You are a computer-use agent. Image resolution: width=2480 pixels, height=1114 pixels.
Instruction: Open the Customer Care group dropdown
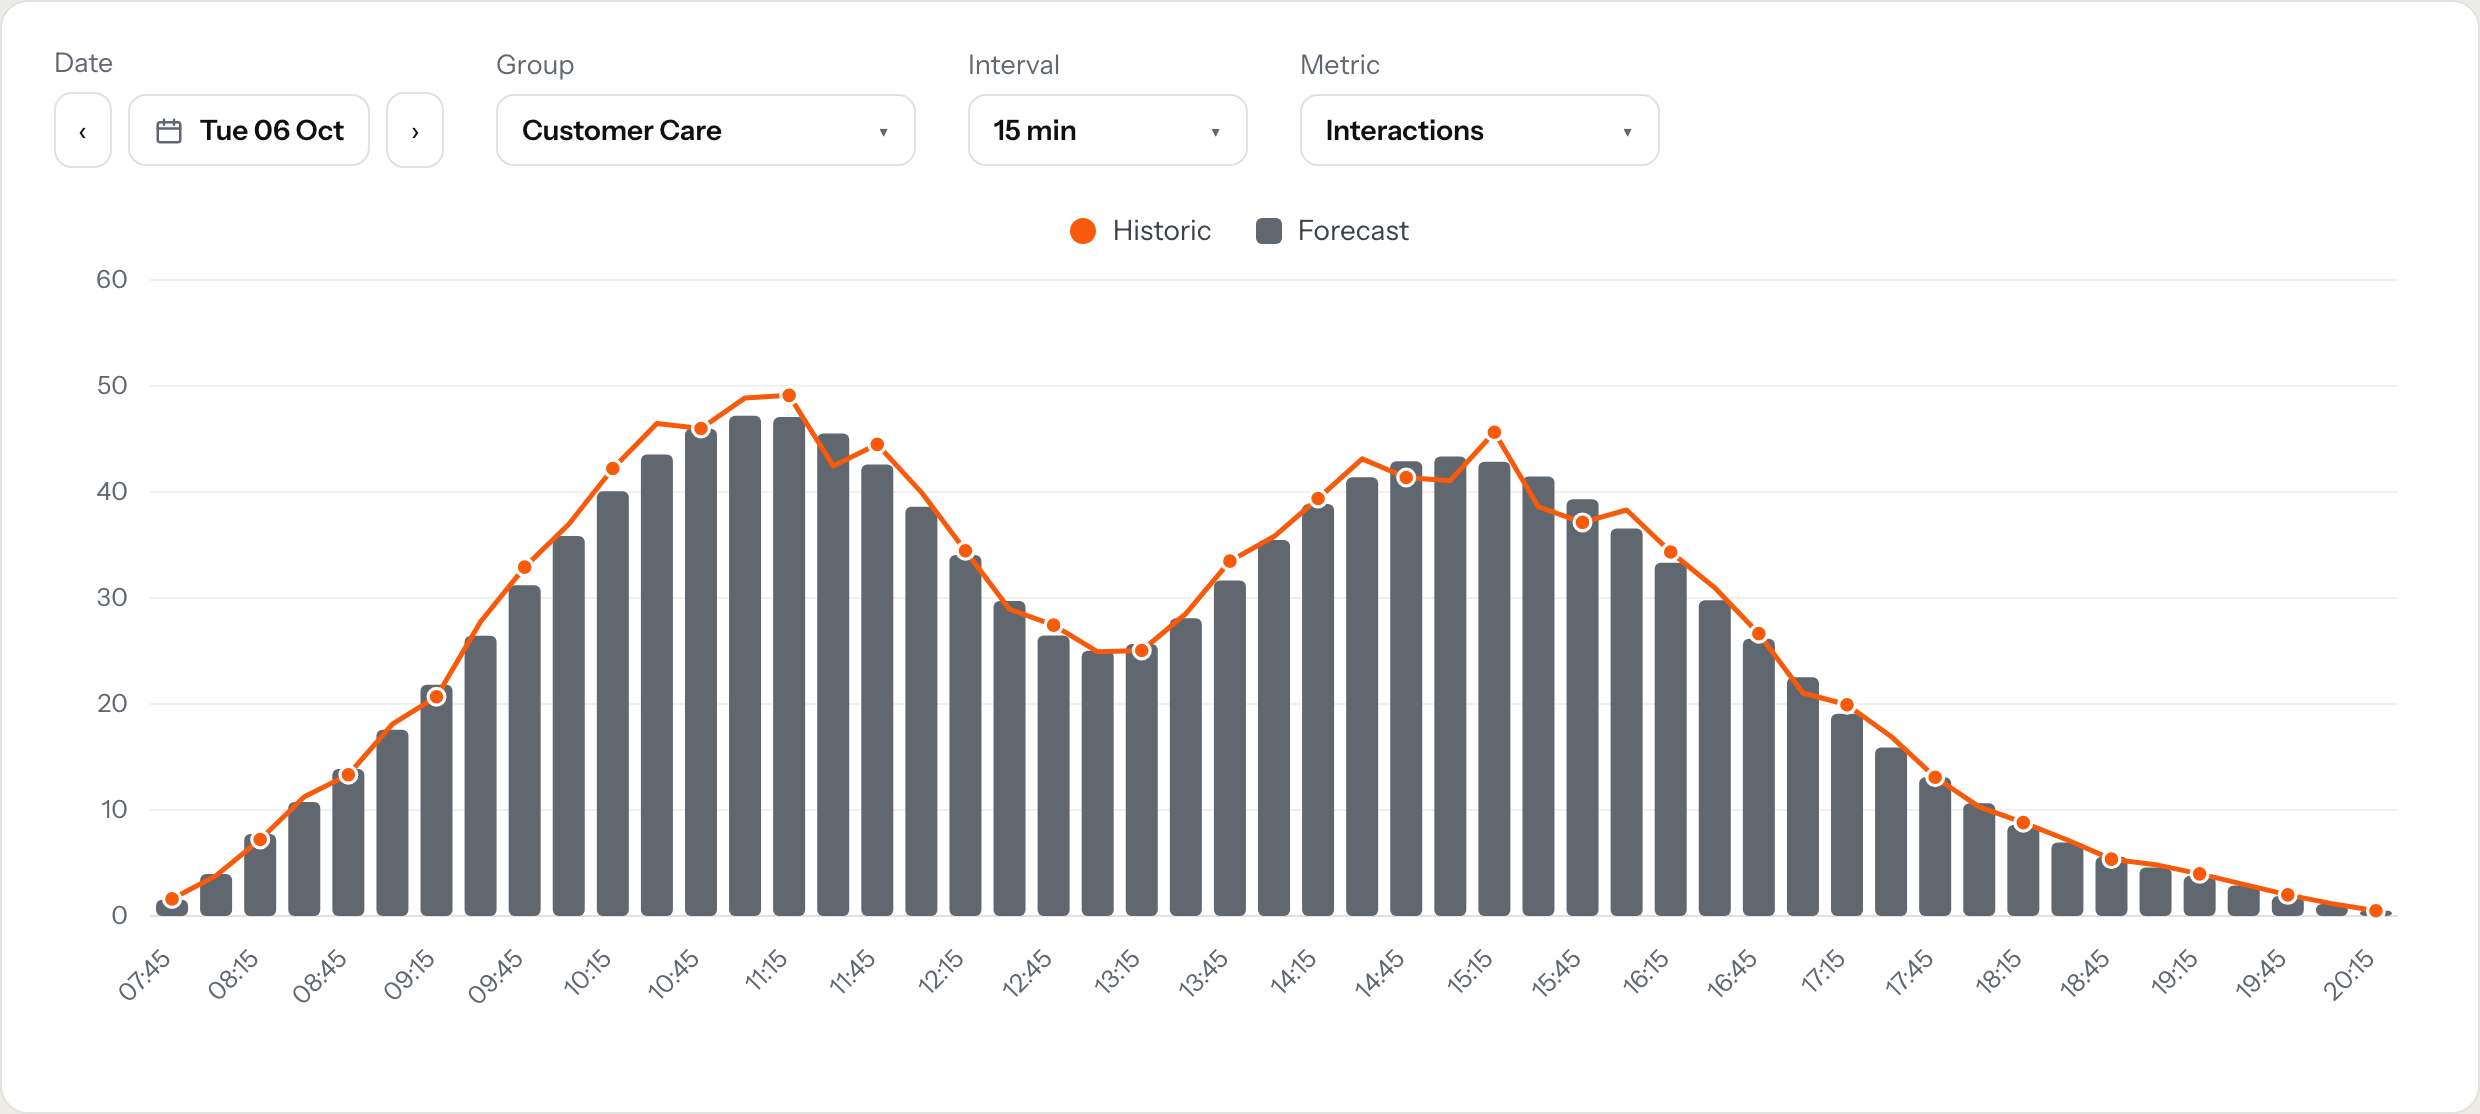[706, 131]
